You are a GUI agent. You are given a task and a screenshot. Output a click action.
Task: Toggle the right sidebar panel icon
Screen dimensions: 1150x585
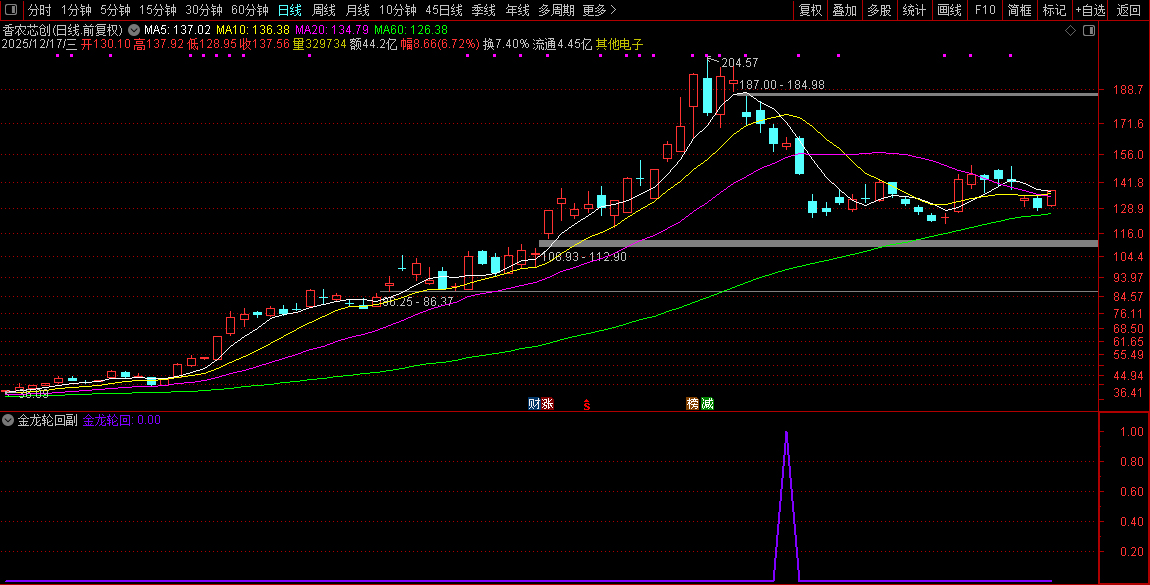click(1089, 31)
